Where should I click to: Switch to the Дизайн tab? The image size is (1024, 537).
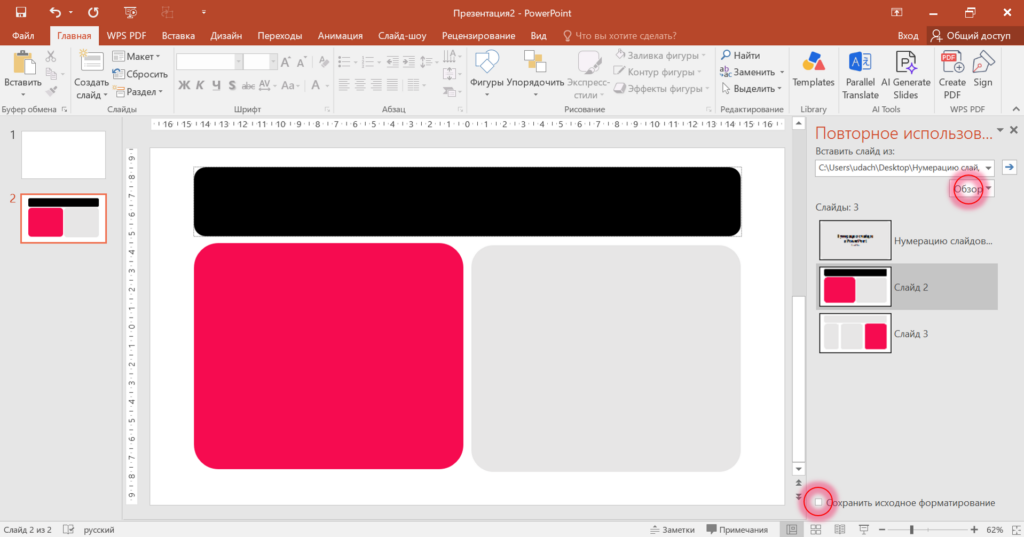click(x=226, y=36)
